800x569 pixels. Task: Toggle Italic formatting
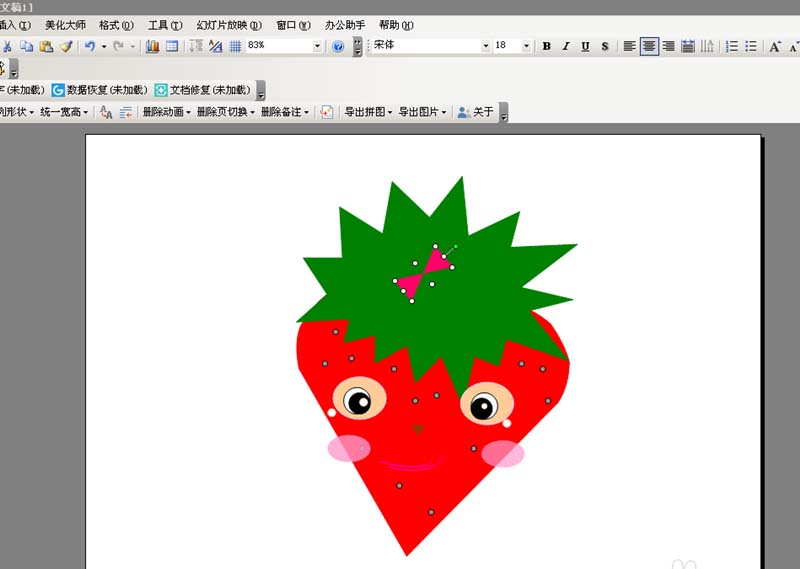566,46
